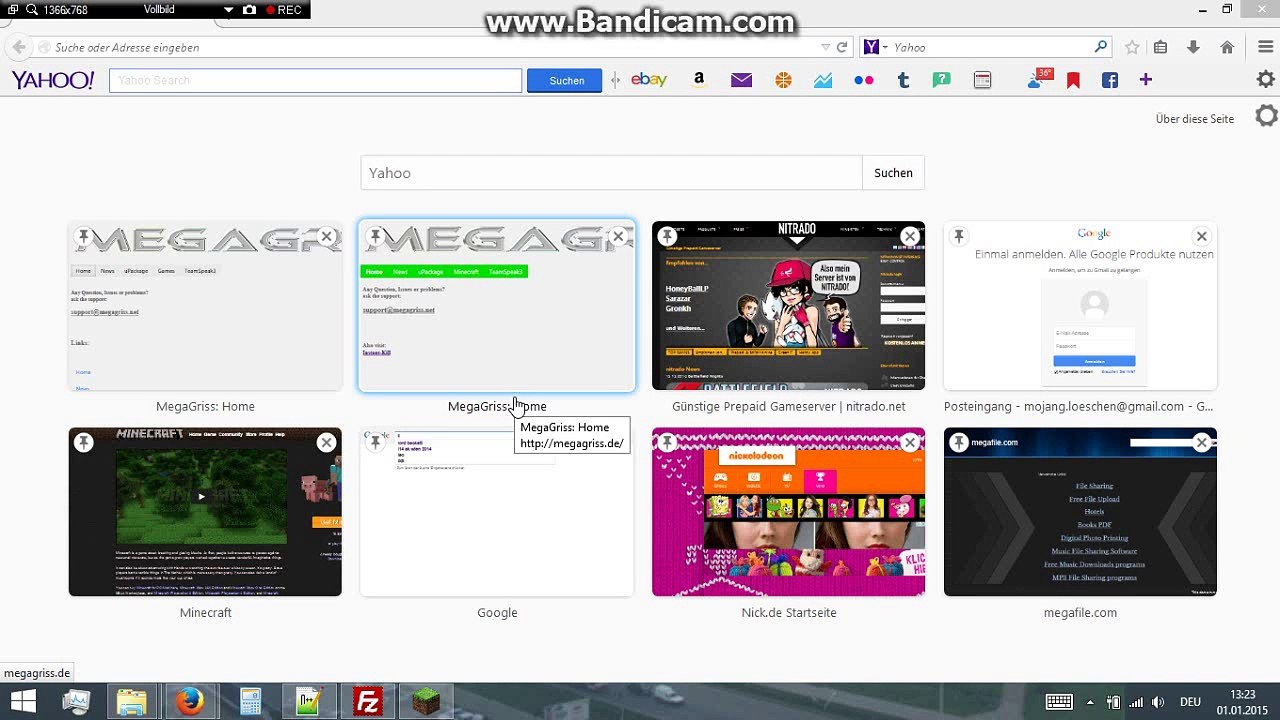Pin the Google tile
Image resolution: width=1280 pixels, height=720 pixels.
click(x=375, y=443)
